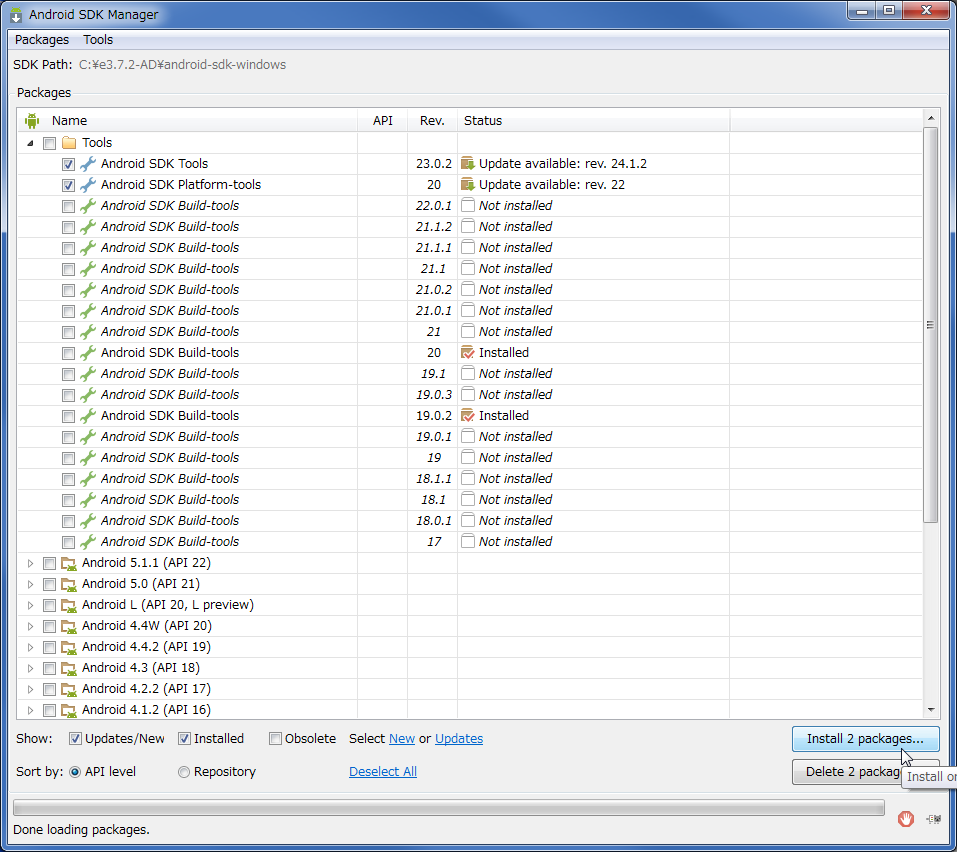The image size is (957, 852).
Task: Click the Android 4.1.2 (API 16) platform folder icon
Action: pyautogui.click(x=69, y=710)
